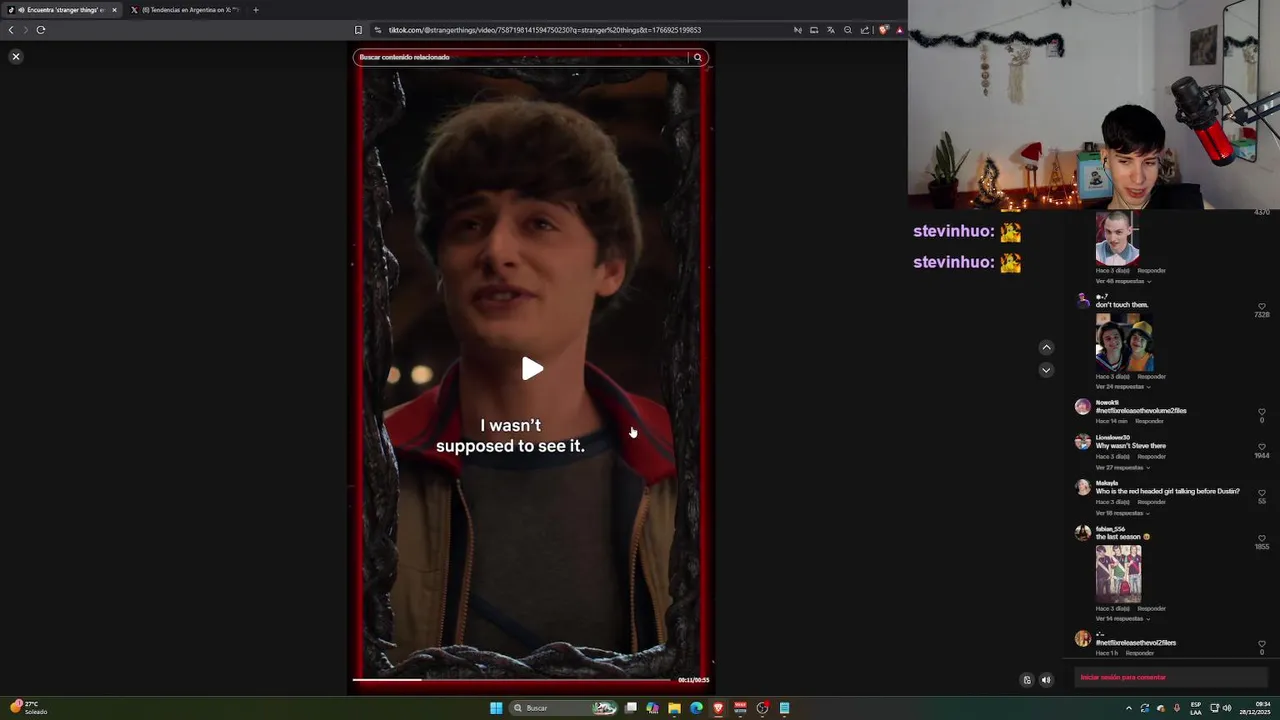Open image attached to 'the last season' comment
This screenshot has width=1280, height=720.
click(1118, 573)
